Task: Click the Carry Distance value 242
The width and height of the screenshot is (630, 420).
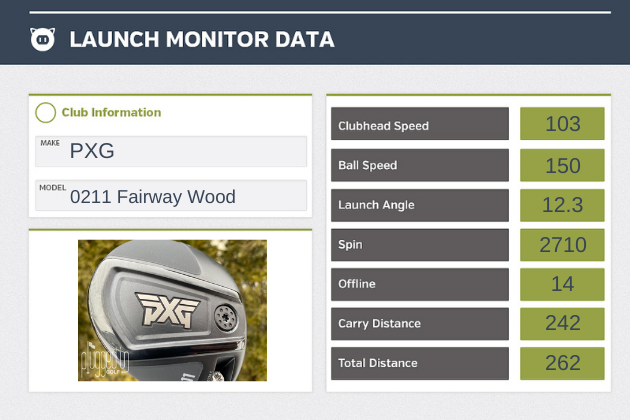Action: coord(562,323)
